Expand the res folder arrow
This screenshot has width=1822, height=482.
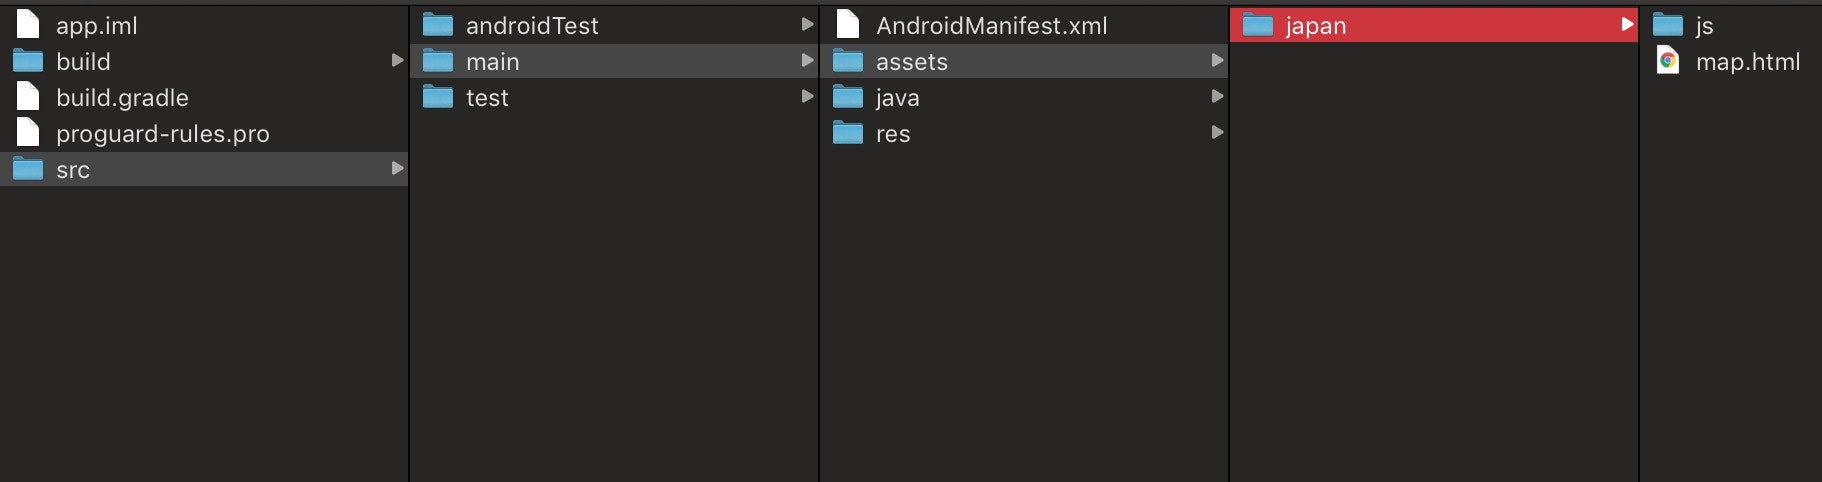1217,132
